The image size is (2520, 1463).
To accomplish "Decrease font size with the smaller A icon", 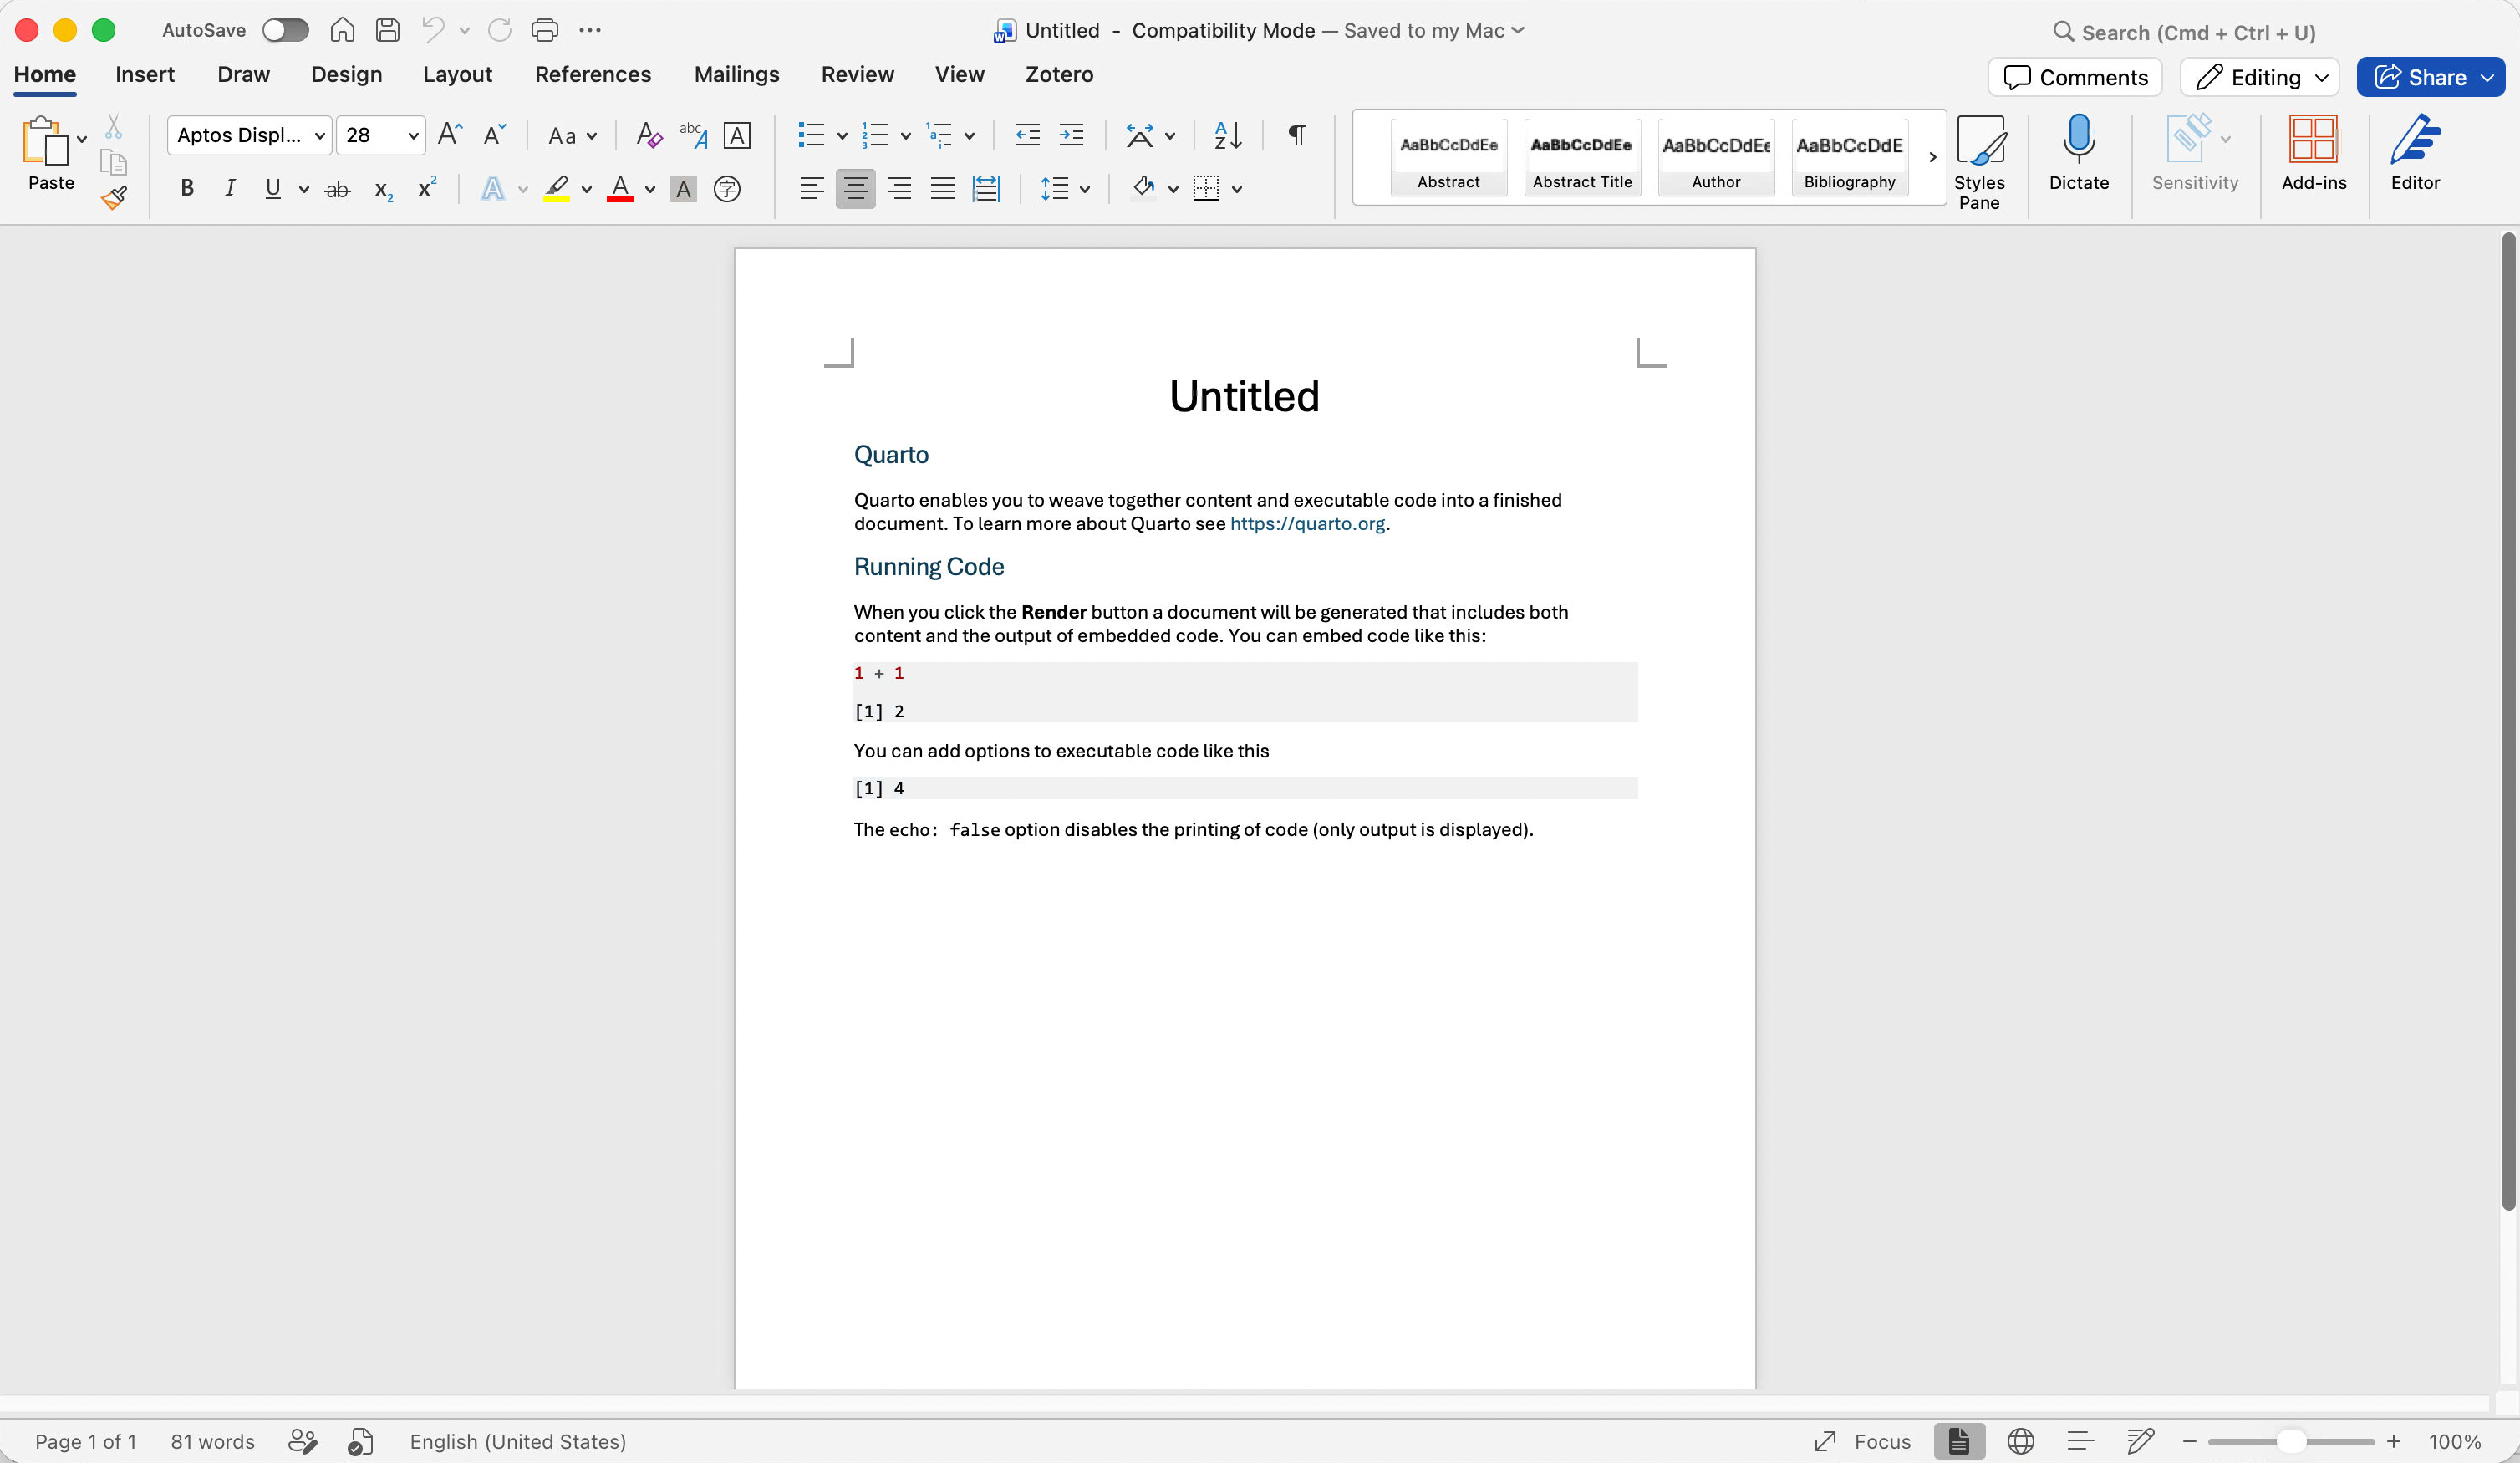I will (494, 135).
